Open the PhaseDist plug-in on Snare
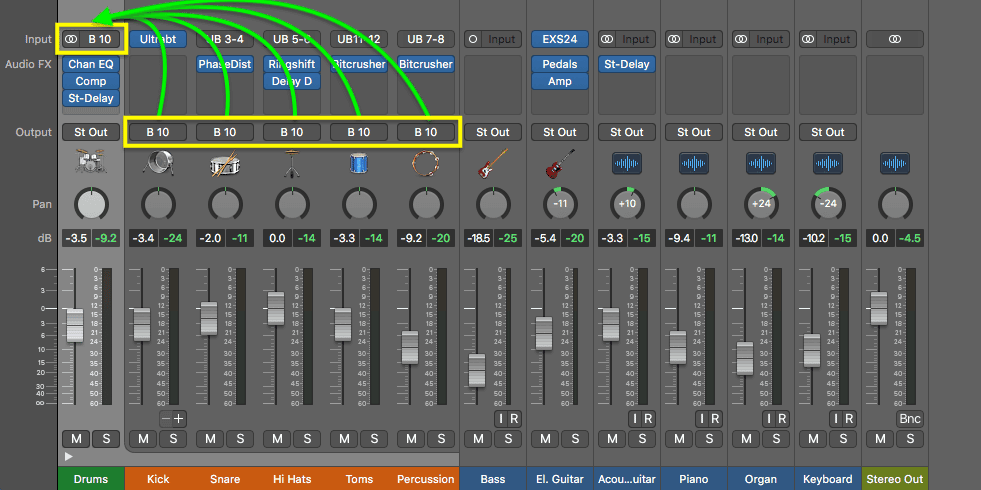 click(x=225, y=64)
